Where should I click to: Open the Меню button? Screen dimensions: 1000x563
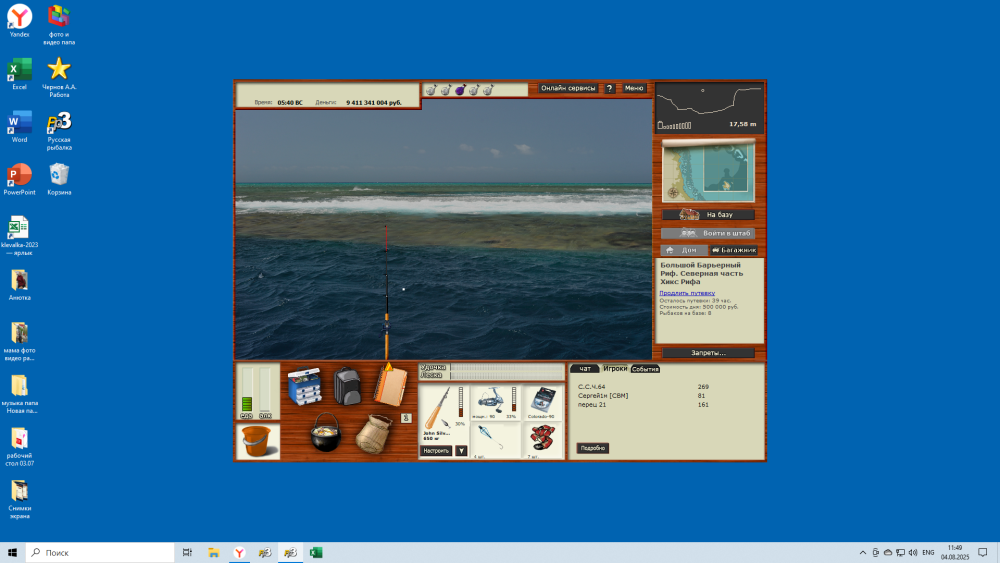pos(634,88)
